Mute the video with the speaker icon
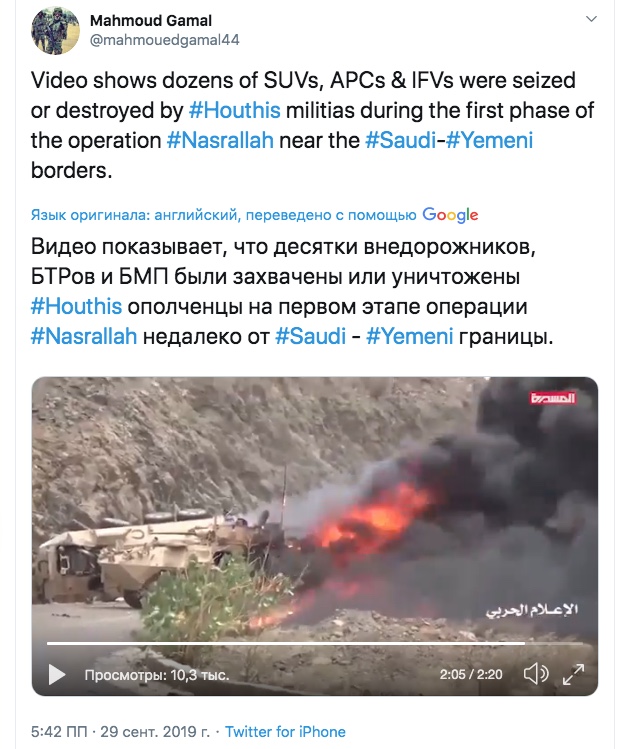The height and width of the screenshot is (749, 628). [x=536, y=674]
